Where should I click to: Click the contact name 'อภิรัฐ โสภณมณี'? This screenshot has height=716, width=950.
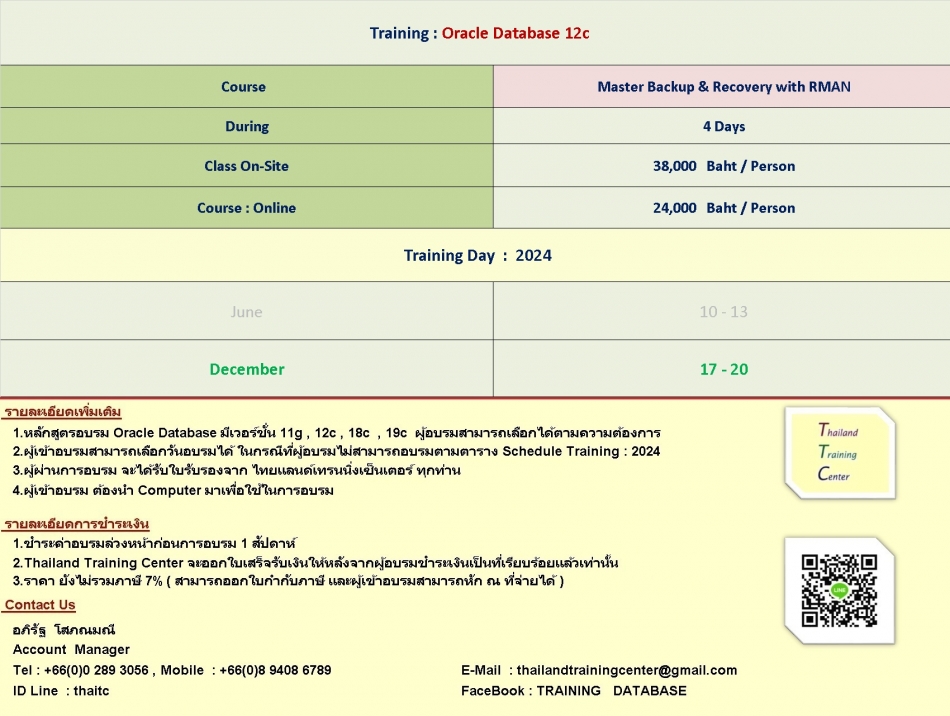[x=64, y=629]
